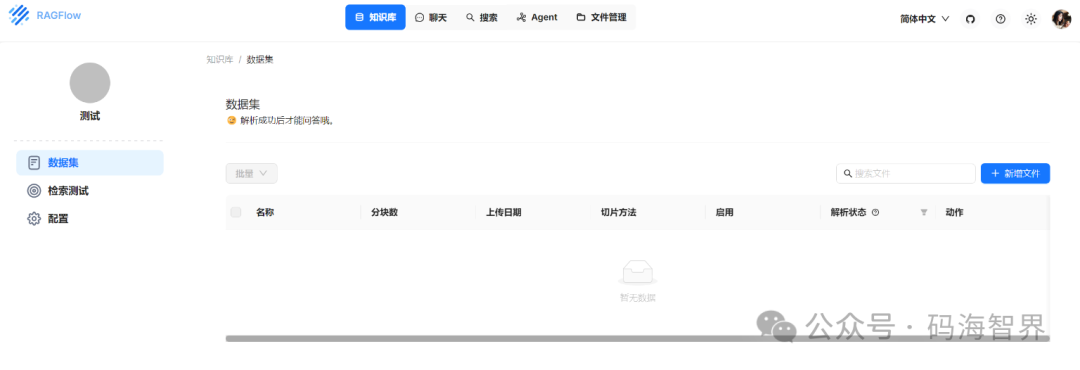Viewport: 1080px width, 370px height.
Task: Click the horizontal scrollbar under the table
Action: pyautogui.click(x=637, y=338)
